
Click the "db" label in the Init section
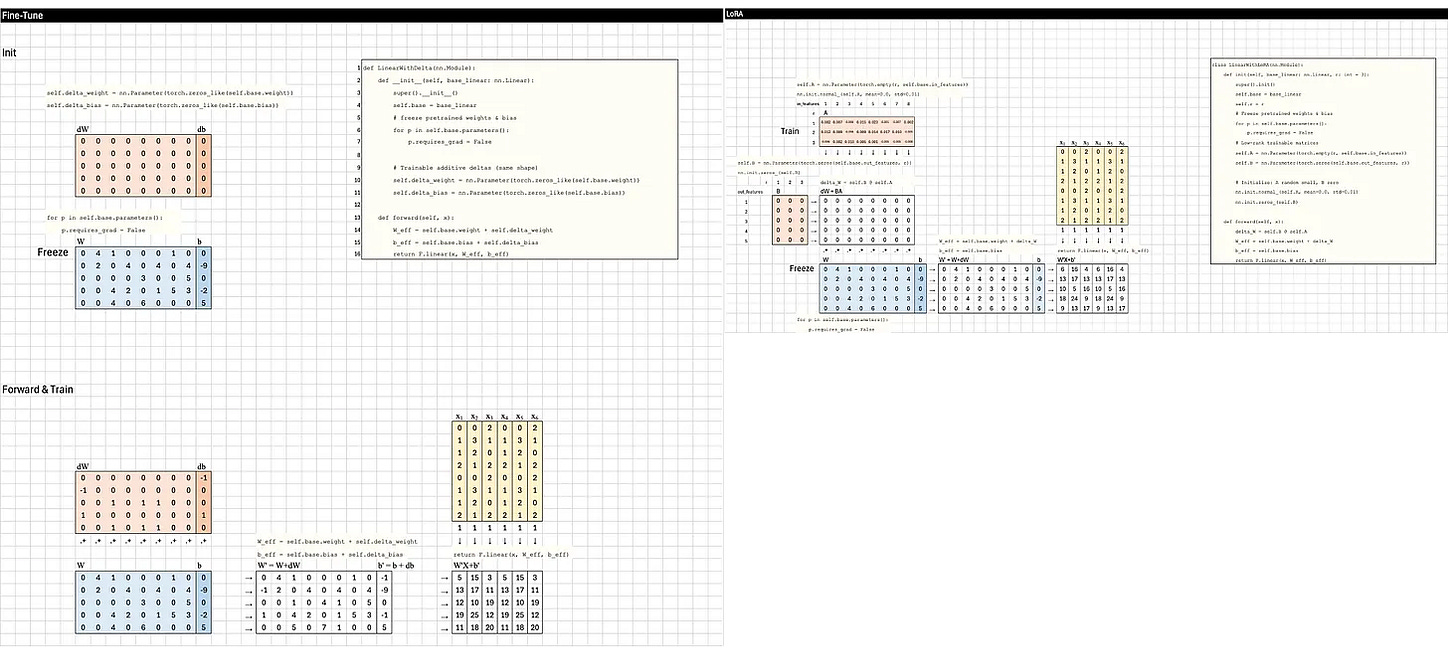tap(201, 129)
